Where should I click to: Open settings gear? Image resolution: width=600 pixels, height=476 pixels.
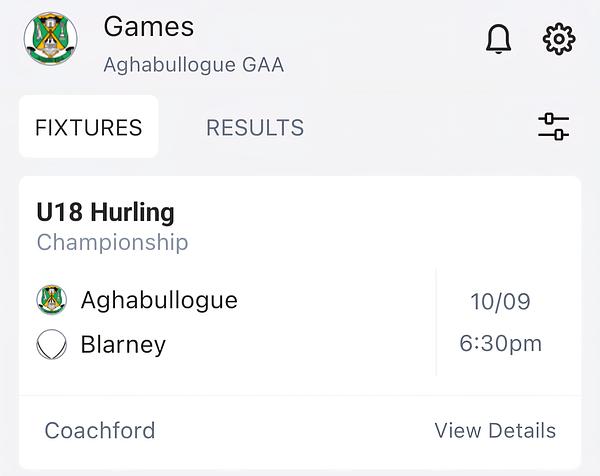click(559, 39)
